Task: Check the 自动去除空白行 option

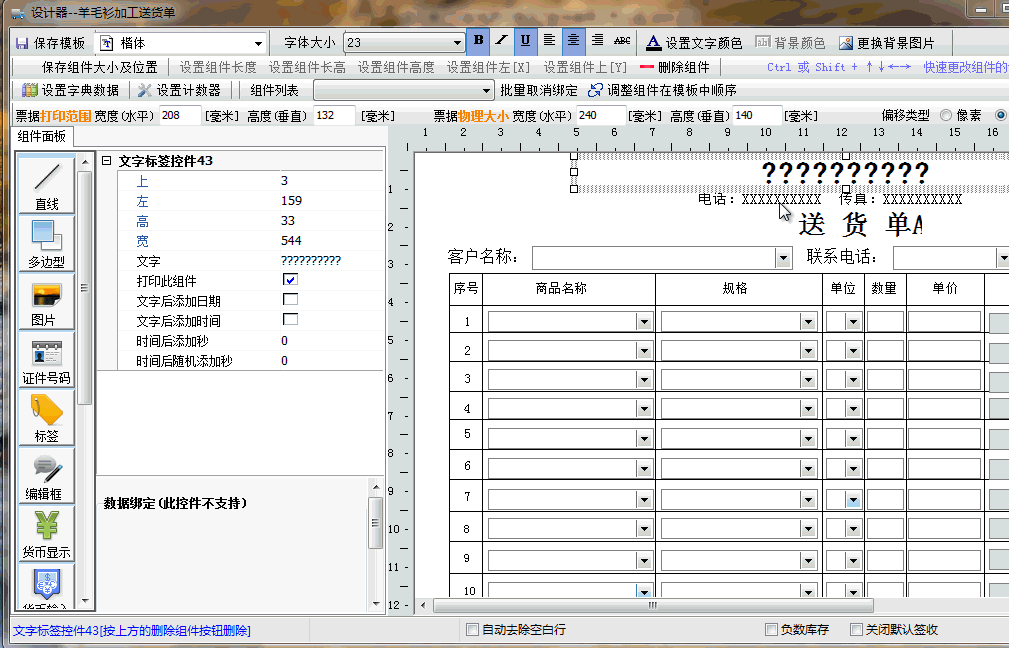Action: pyautogui.click(x=473, y=630)
